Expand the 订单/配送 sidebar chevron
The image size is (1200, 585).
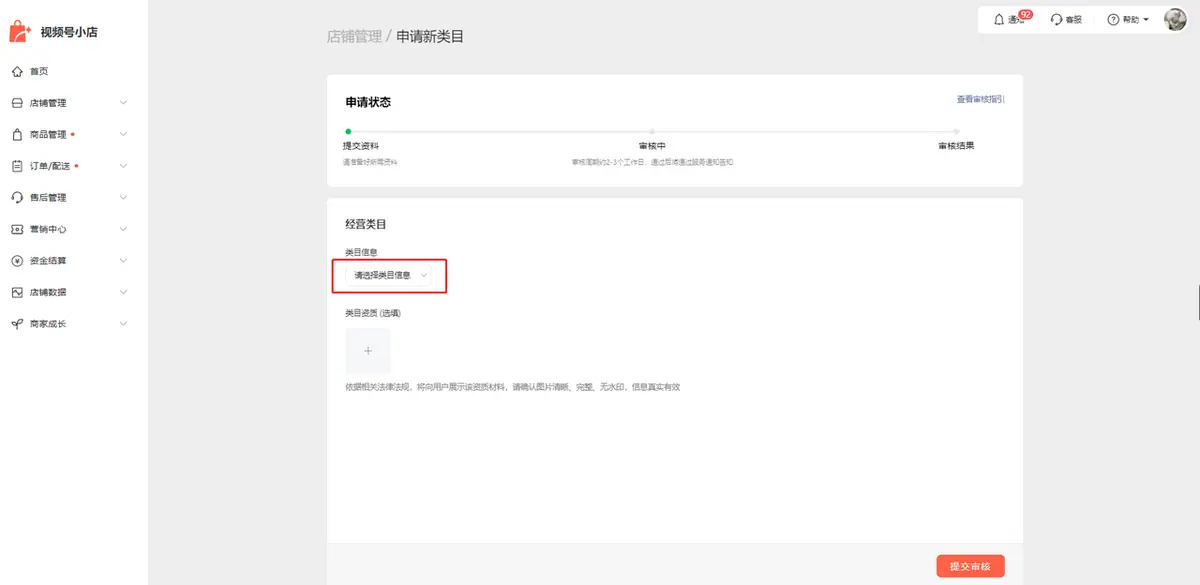click(123, 166)
